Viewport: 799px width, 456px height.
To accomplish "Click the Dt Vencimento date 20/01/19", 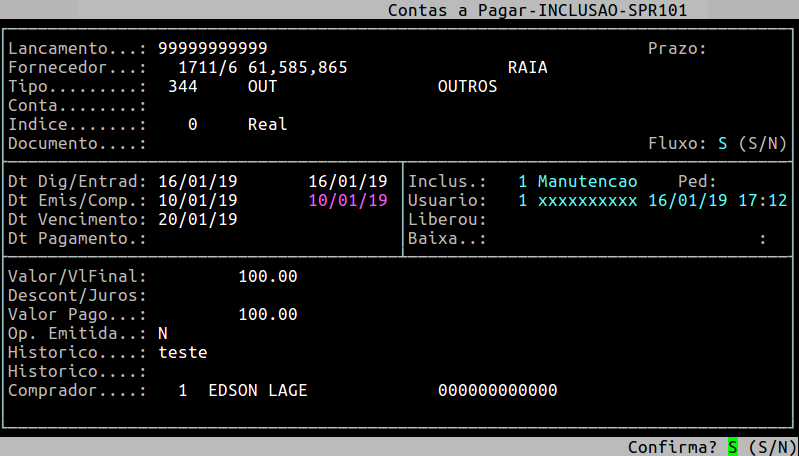I will [197, 219].
